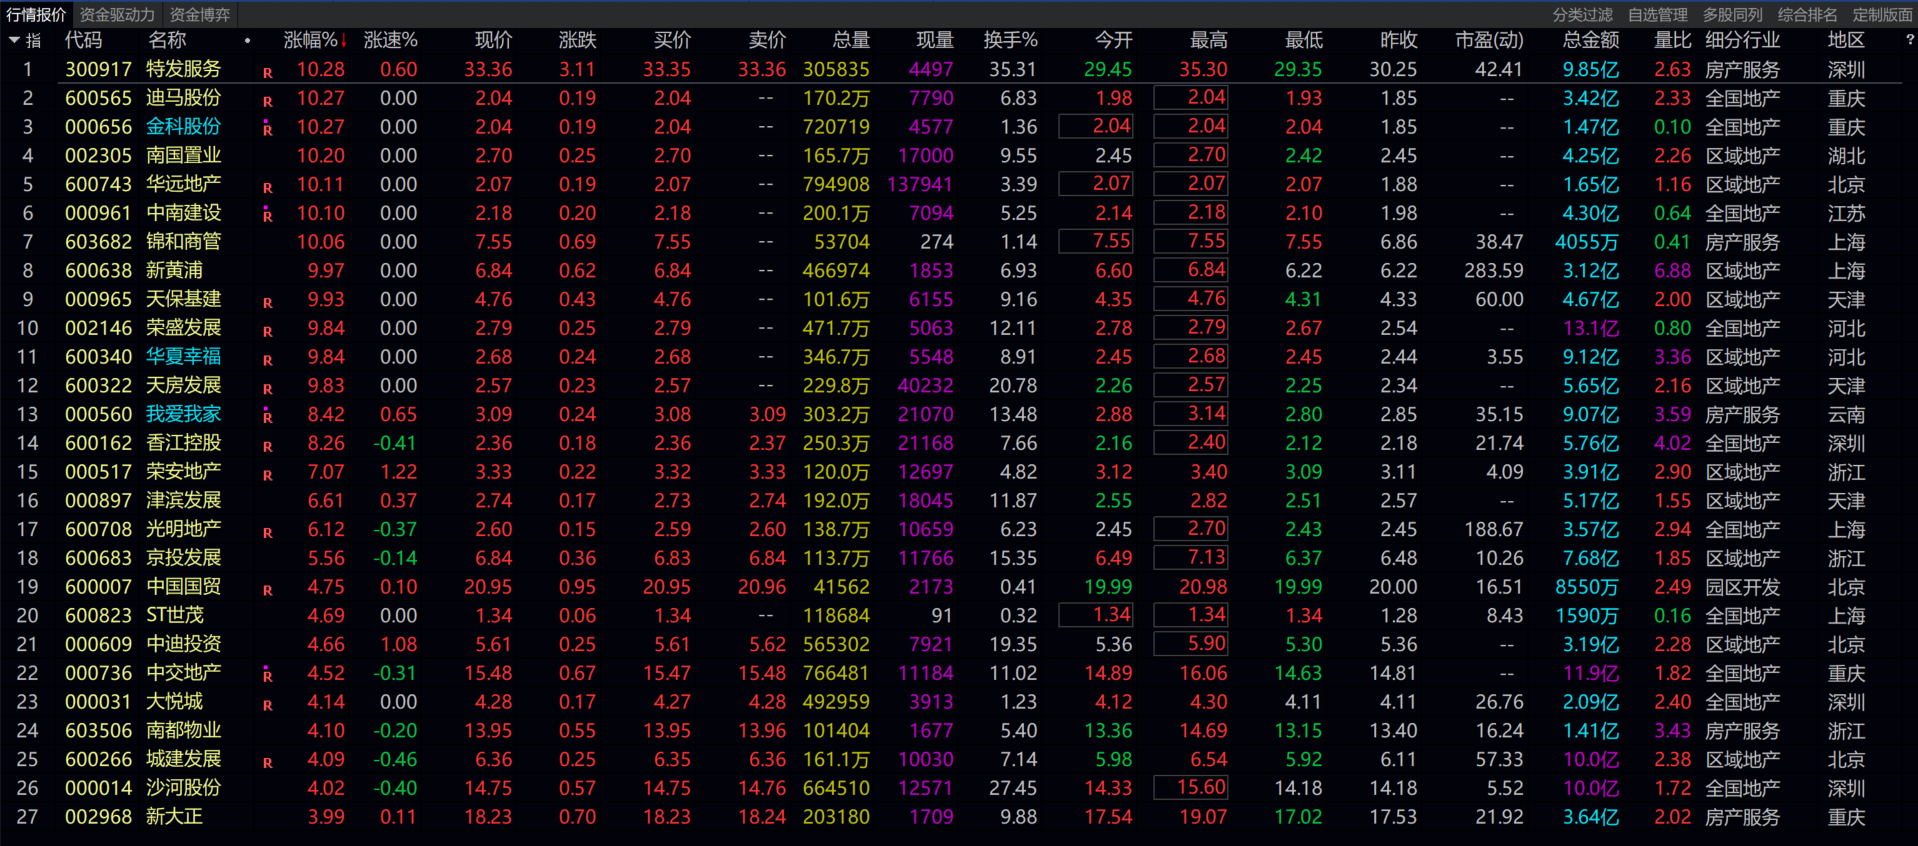Sort by 细分行业 column header
The image size is (1918, 846).
point(1743,40)
